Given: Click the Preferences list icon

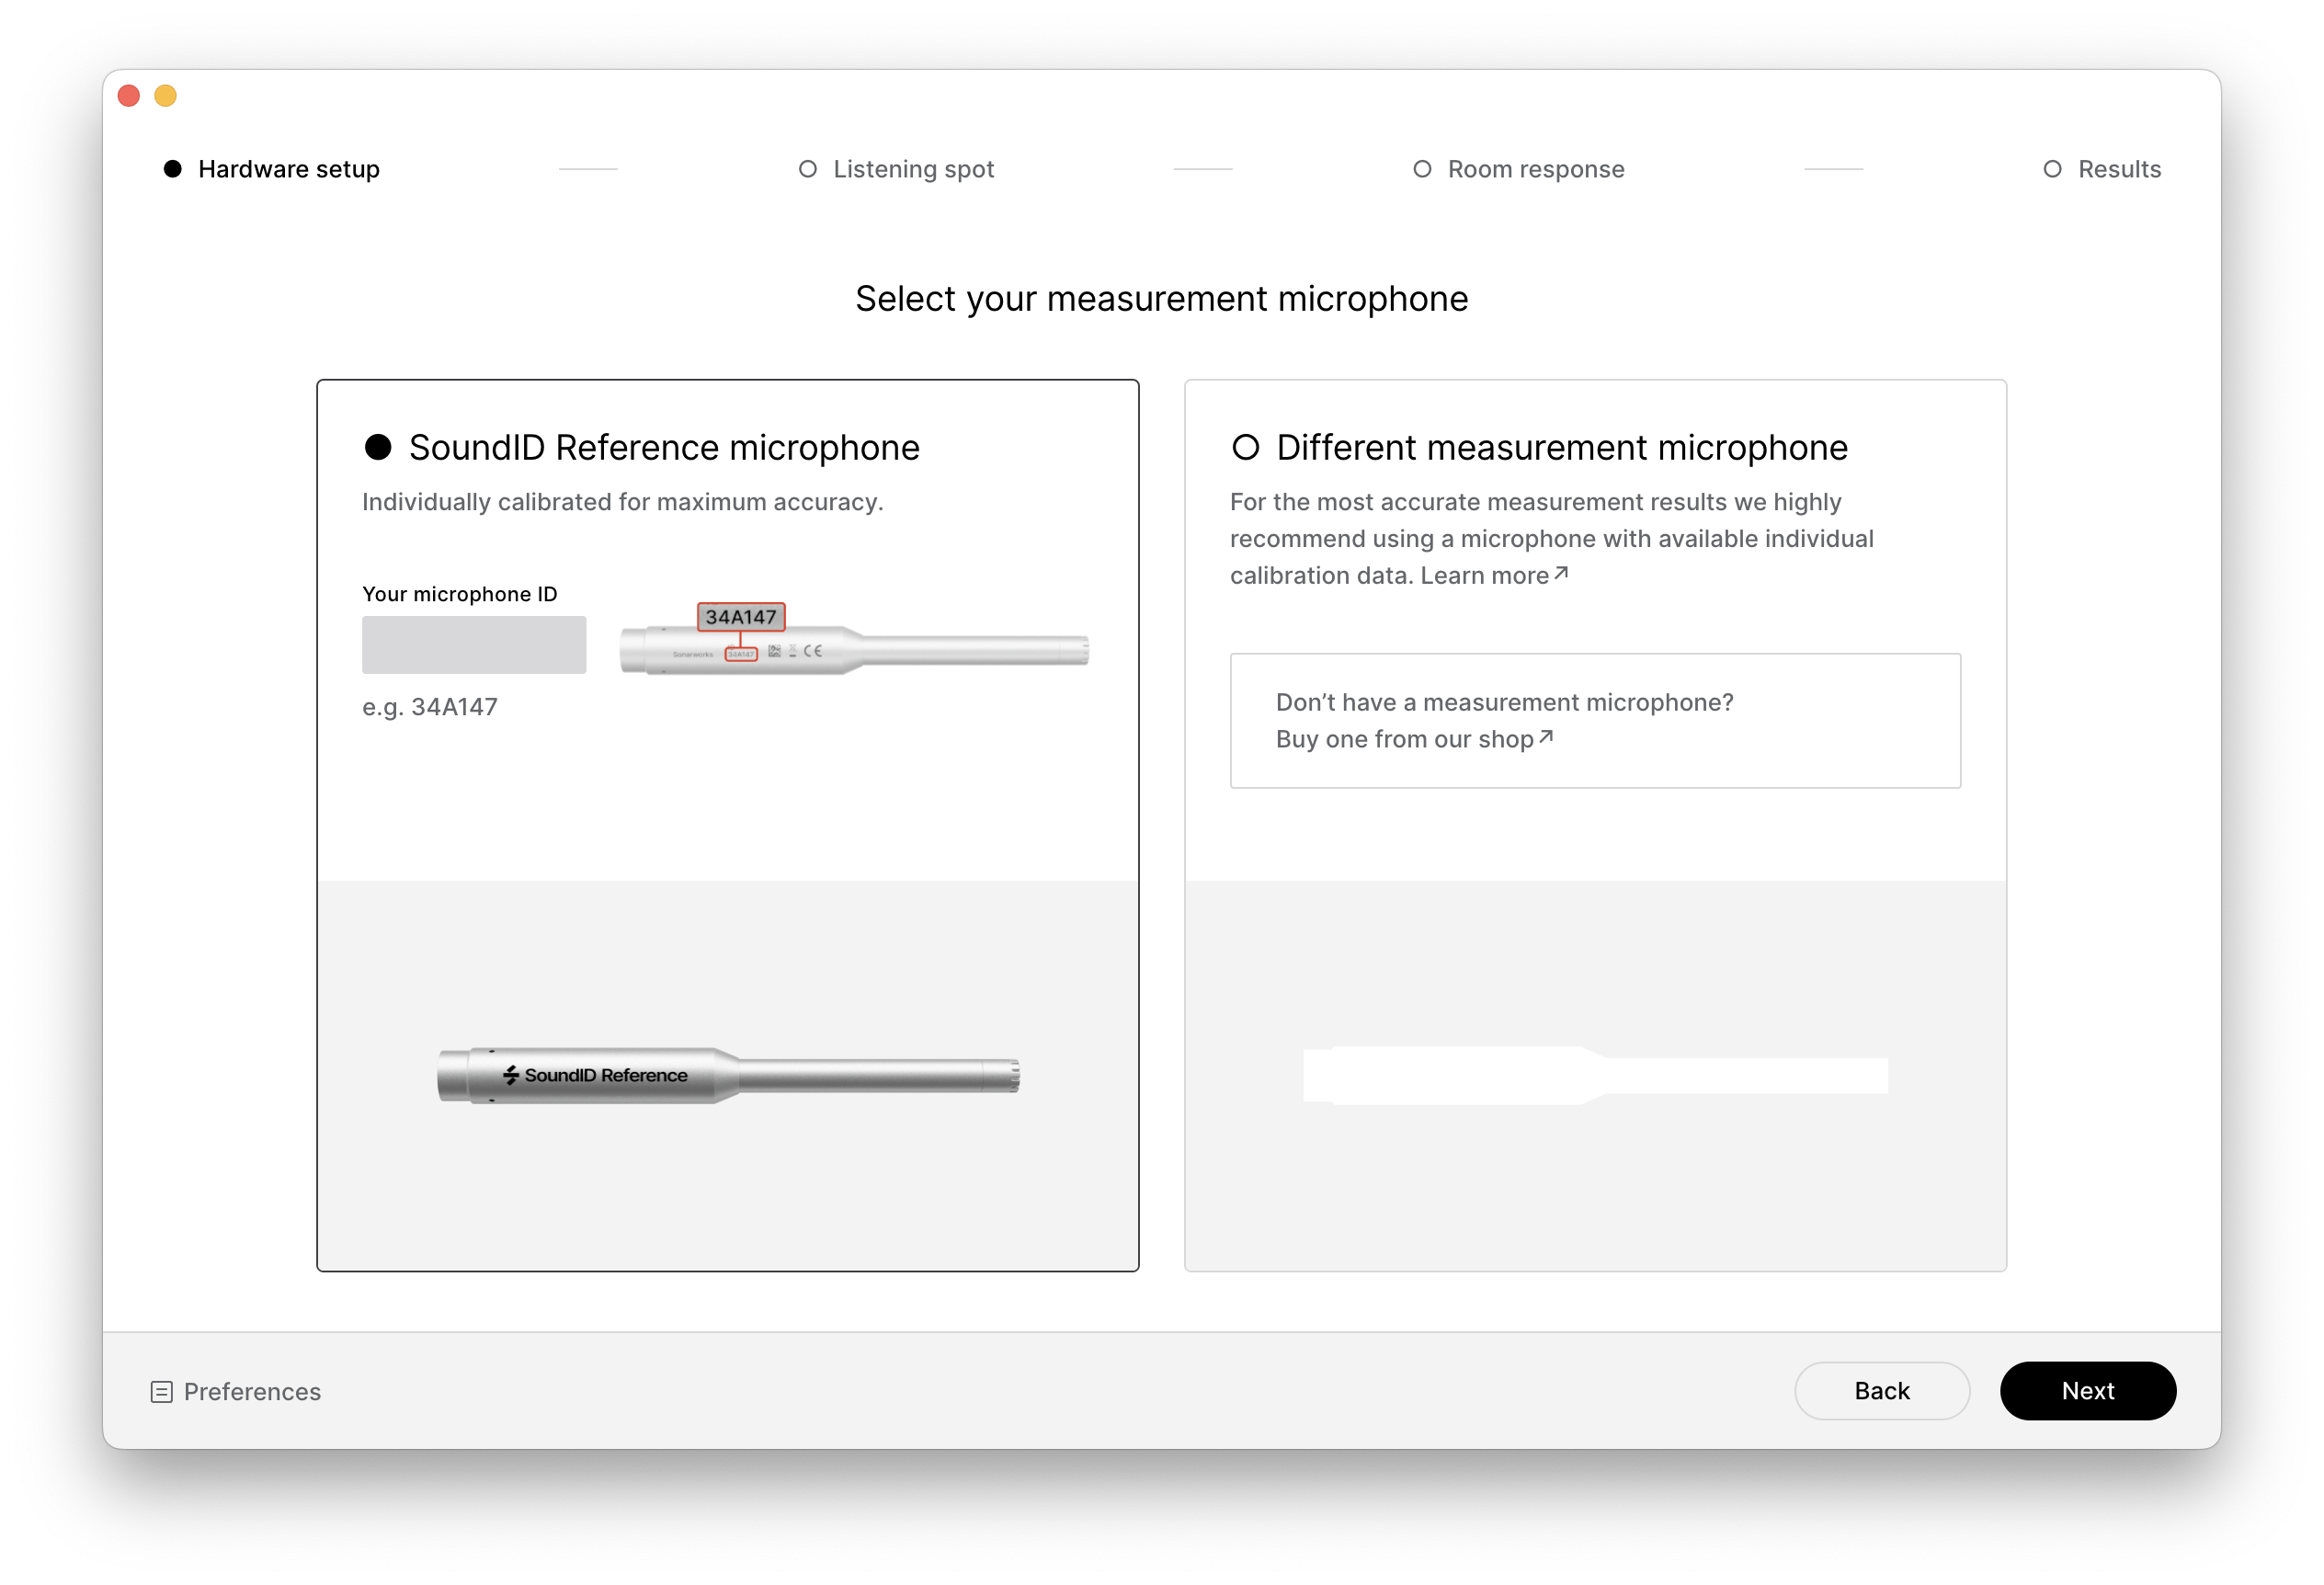Looking at the screenshot, I should [x=161, y=1391].
